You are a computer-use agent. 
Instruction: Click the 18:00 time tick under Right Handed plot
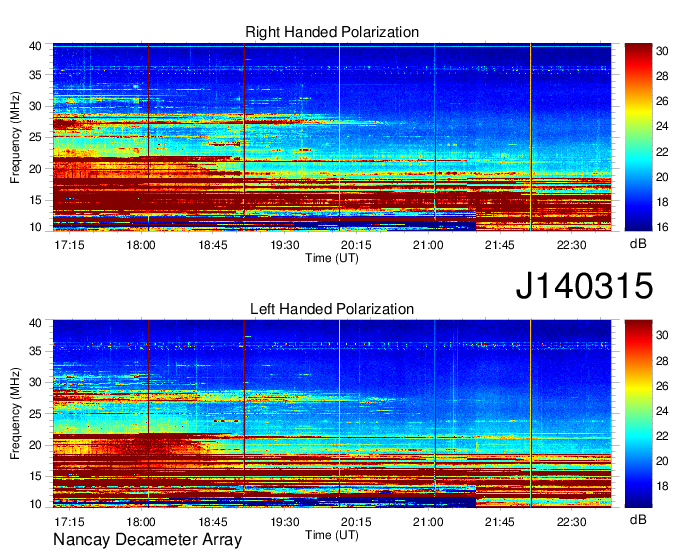[x=141, y=245]
